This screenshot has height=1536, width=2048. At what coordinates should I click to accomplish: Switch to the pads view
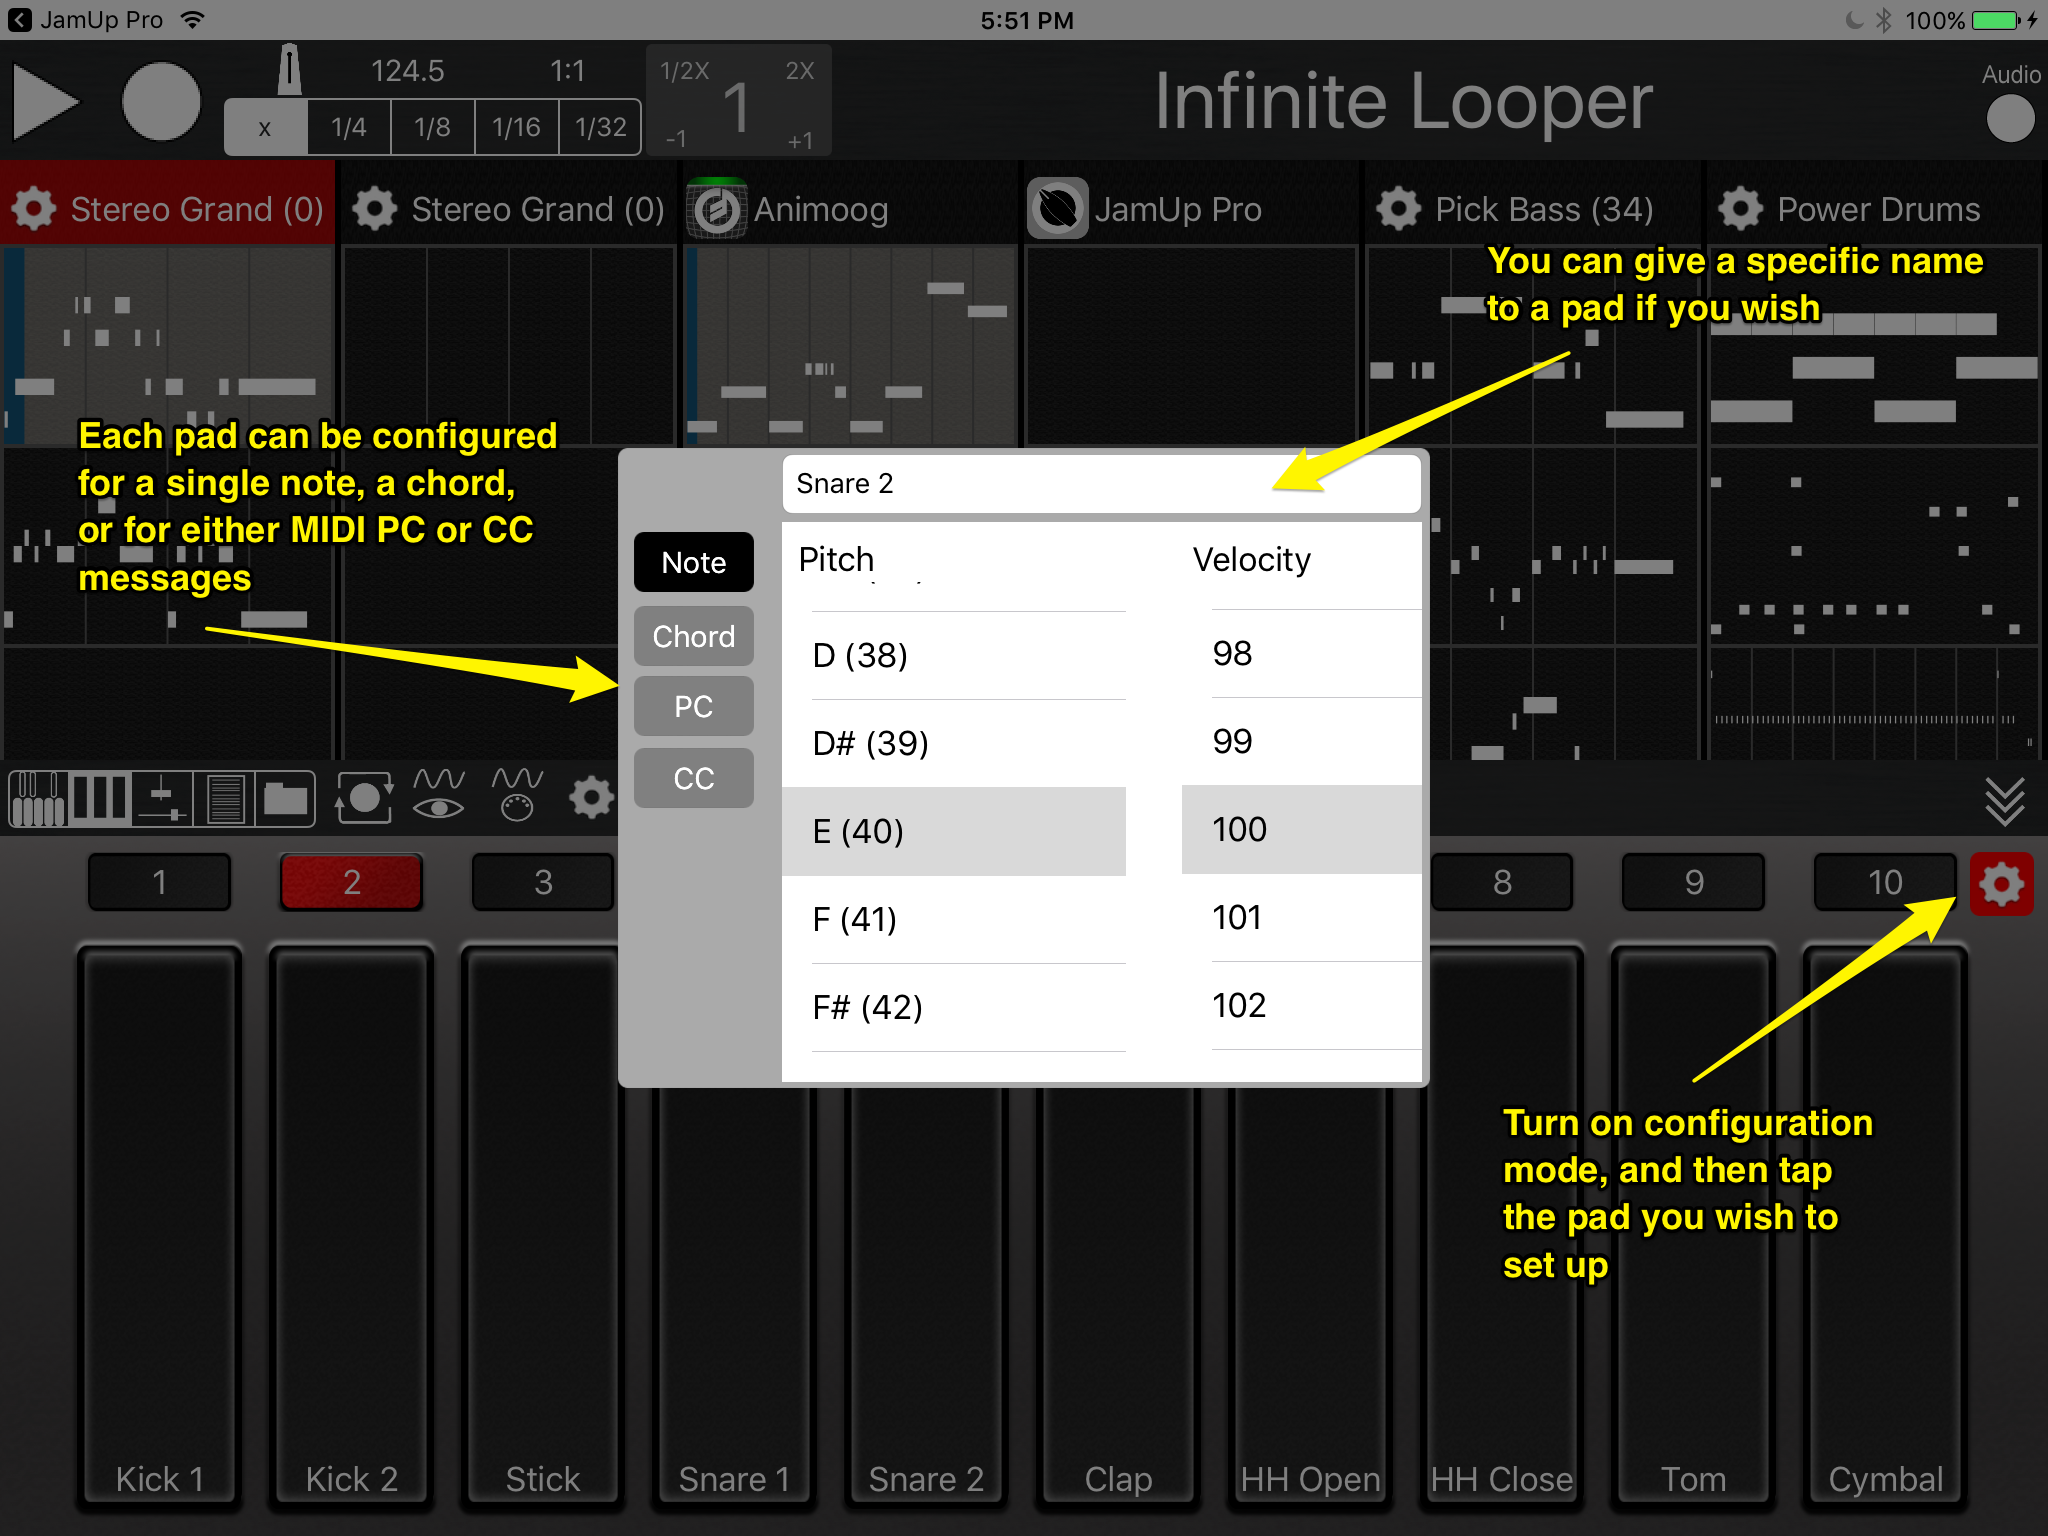pos(99,799)
